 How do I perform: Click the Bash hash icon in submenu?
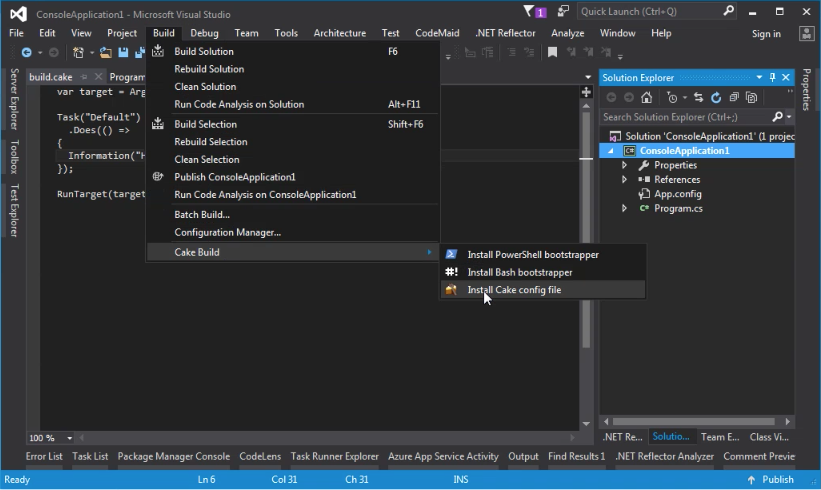(x=451, y=272)
